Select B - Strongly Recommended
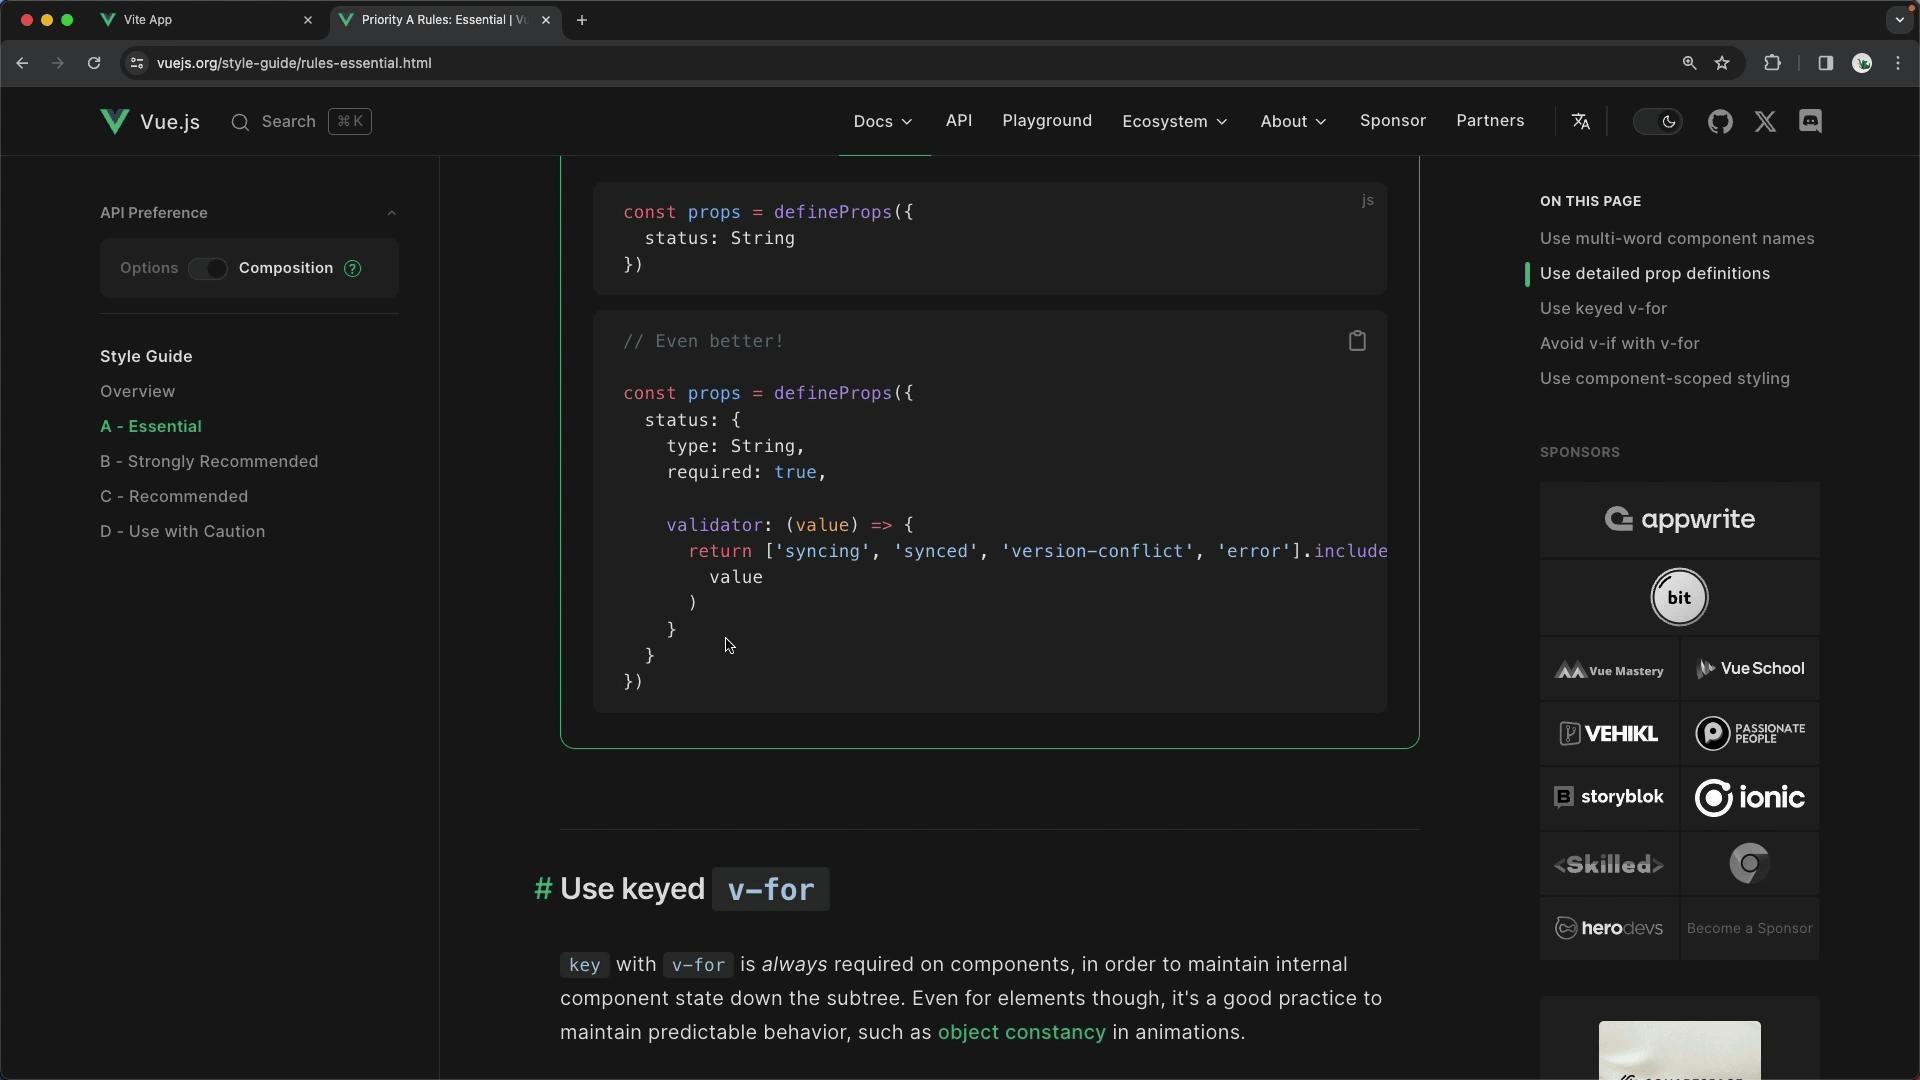This screenshot has height=1080, width=1920. (x=209, y=462)
